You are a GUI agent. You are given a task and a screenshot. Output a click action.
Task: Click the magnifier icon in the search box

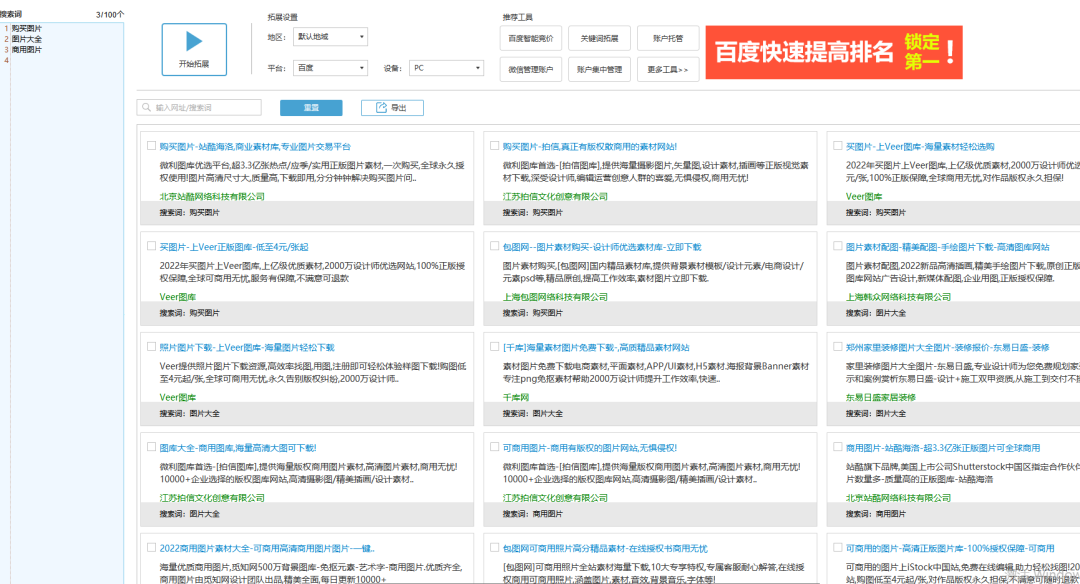[x=147, y=107]
